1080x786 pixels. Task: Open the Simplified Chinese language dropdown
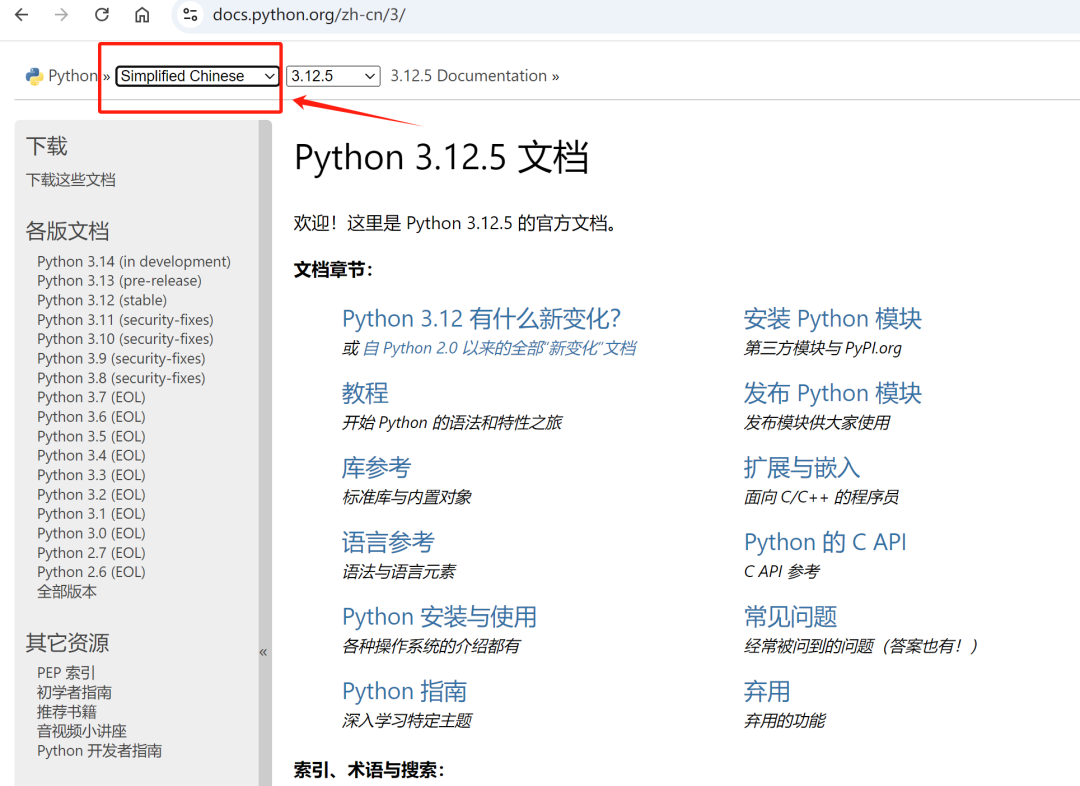(197, 76)
